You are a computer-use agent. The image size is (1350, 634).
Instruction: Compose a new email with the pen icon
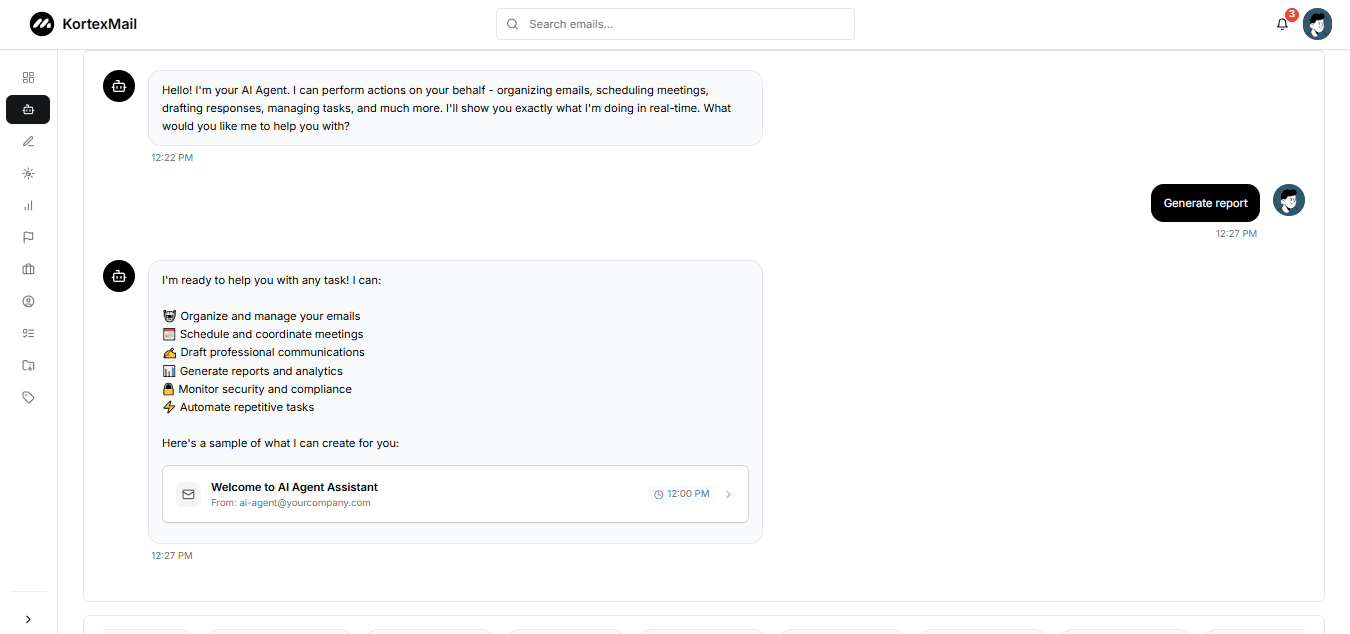point(27,141)
